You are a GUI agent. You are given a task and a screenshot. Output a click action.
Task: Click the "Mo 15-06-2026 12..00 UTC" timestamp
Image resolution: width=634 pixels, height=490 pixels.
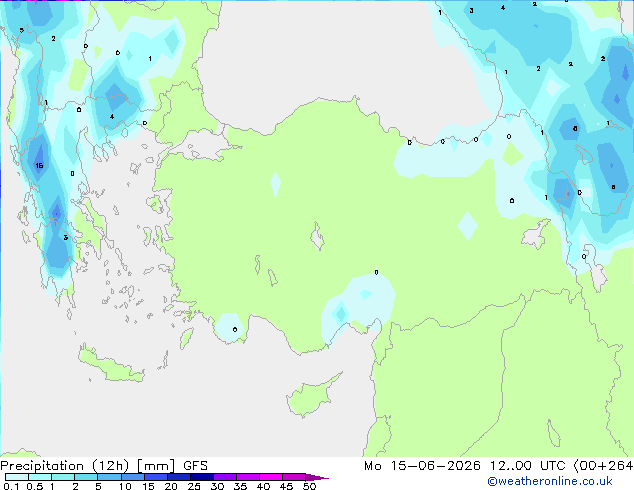coord(465,466)
